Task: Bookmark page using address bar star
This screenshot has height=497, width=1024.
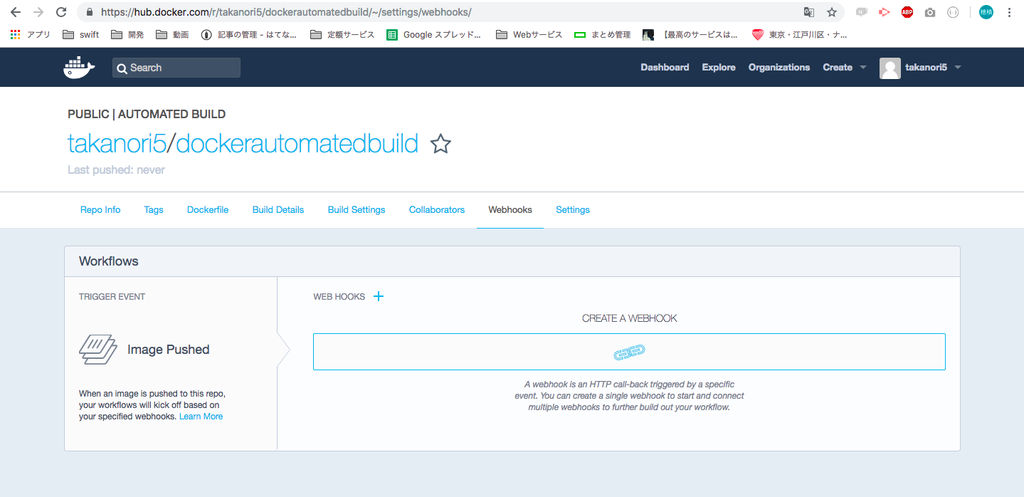Action: coord(831,12)
